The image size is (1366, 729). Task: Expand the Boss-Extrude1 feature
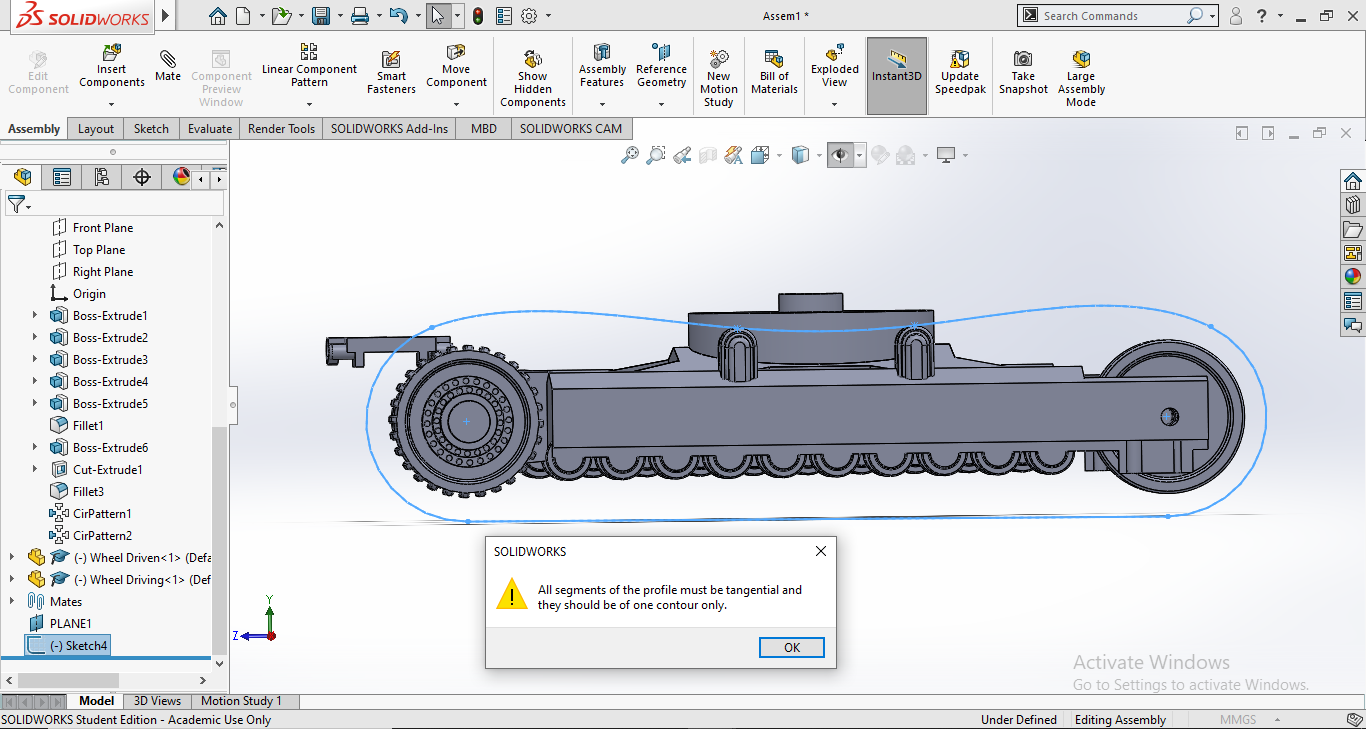34,315
